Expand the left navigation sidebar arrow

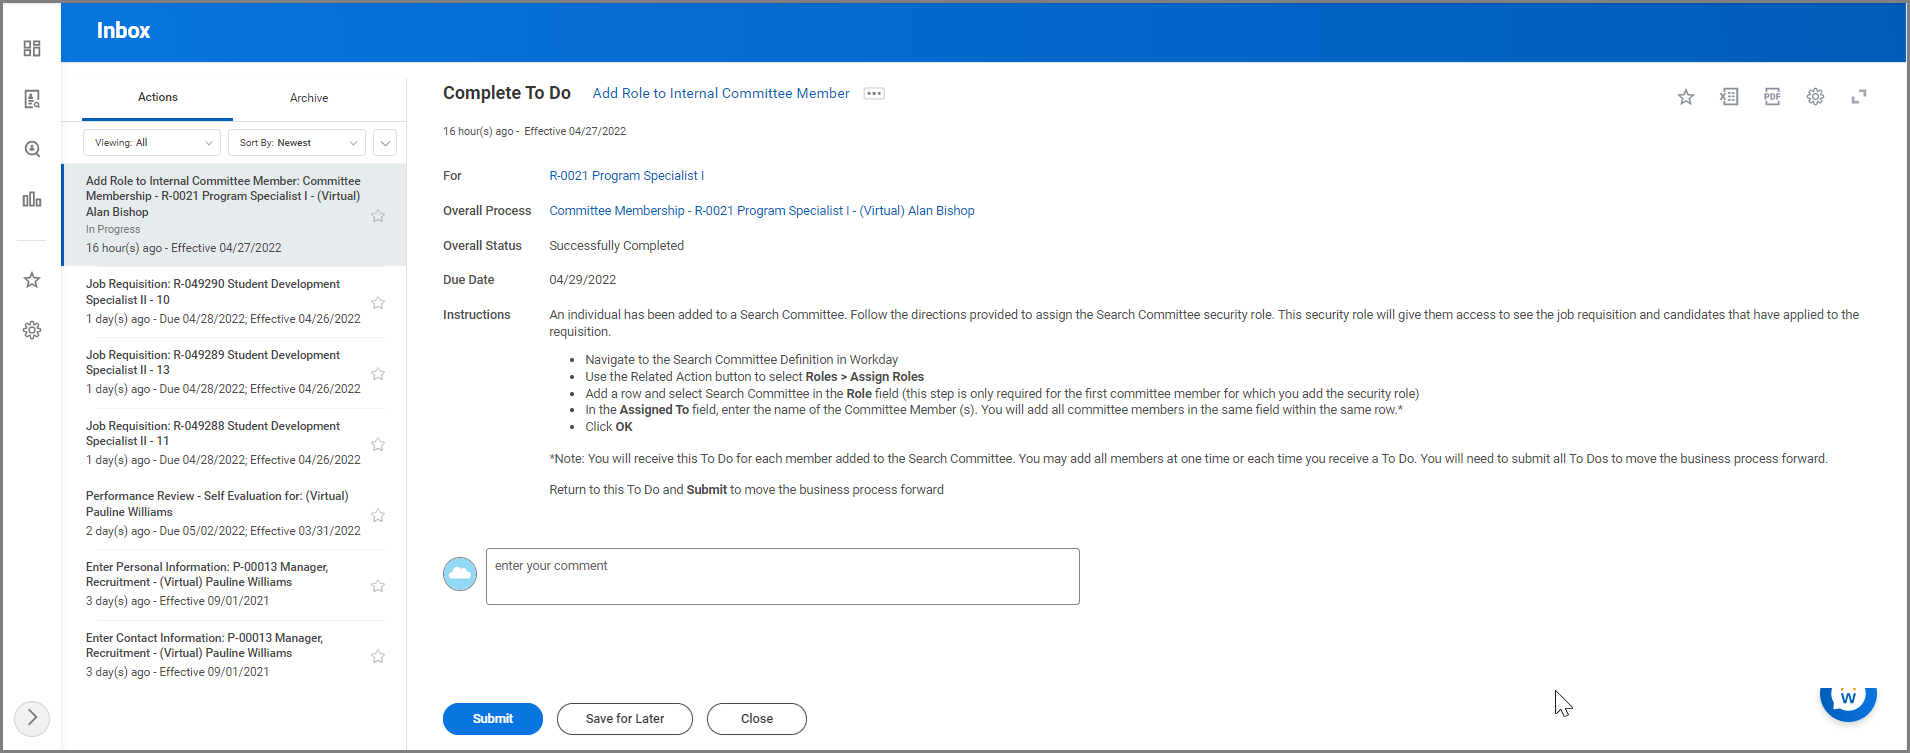click(x=32, y=717)
